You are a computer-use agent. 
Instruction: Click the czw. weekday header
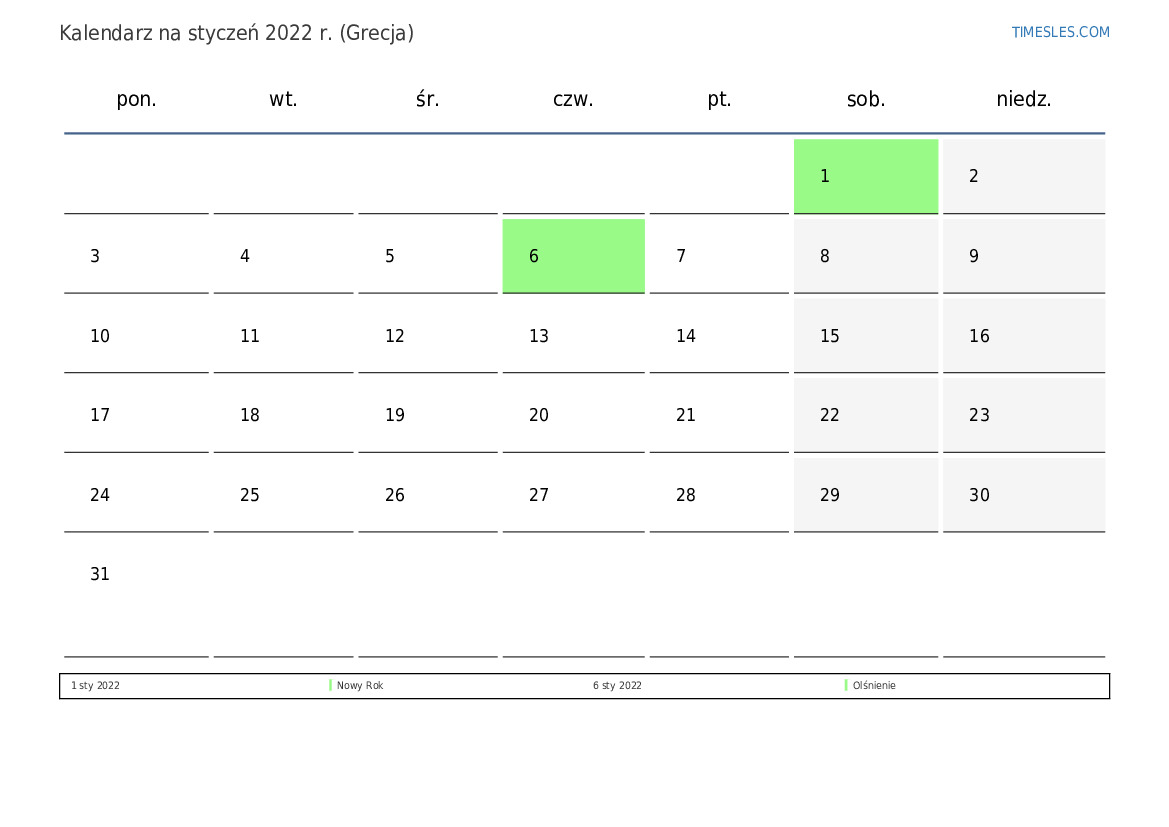(x=573, y=99)
